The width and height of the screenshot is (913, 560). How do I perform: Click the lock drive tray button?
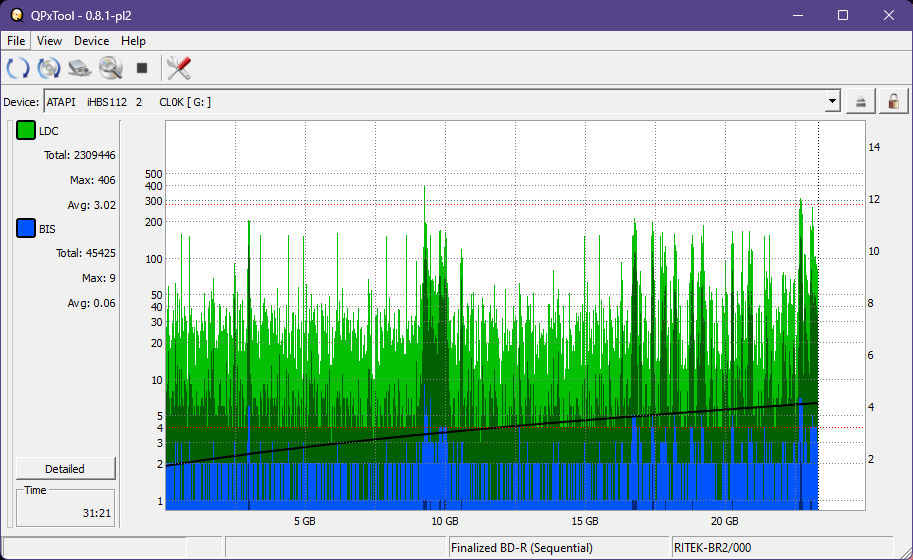[893, 102]
